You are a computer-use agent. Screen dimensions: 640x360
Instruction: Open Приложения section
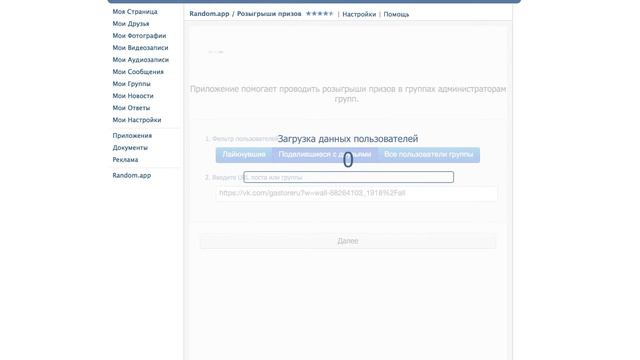point(132,136)
